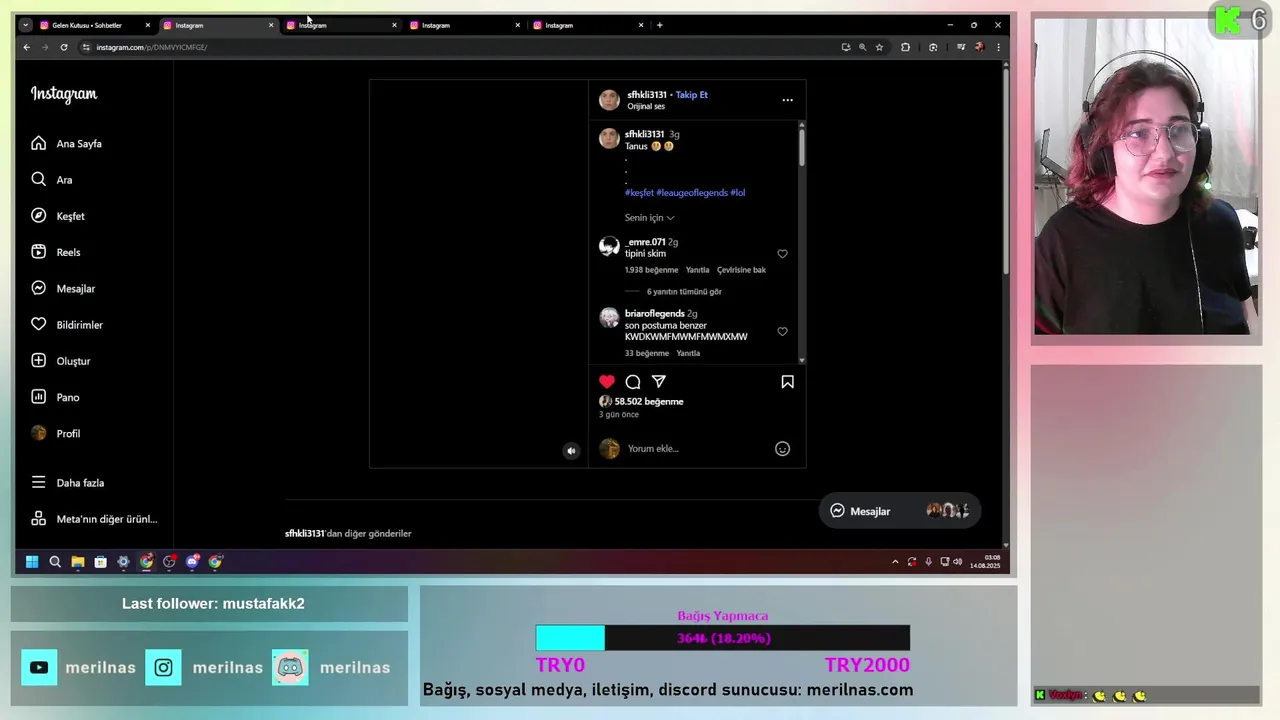The width and height of the screenshot is (1280, 720).
Task: Open Windows taskbar search
Action: (55, 562)
